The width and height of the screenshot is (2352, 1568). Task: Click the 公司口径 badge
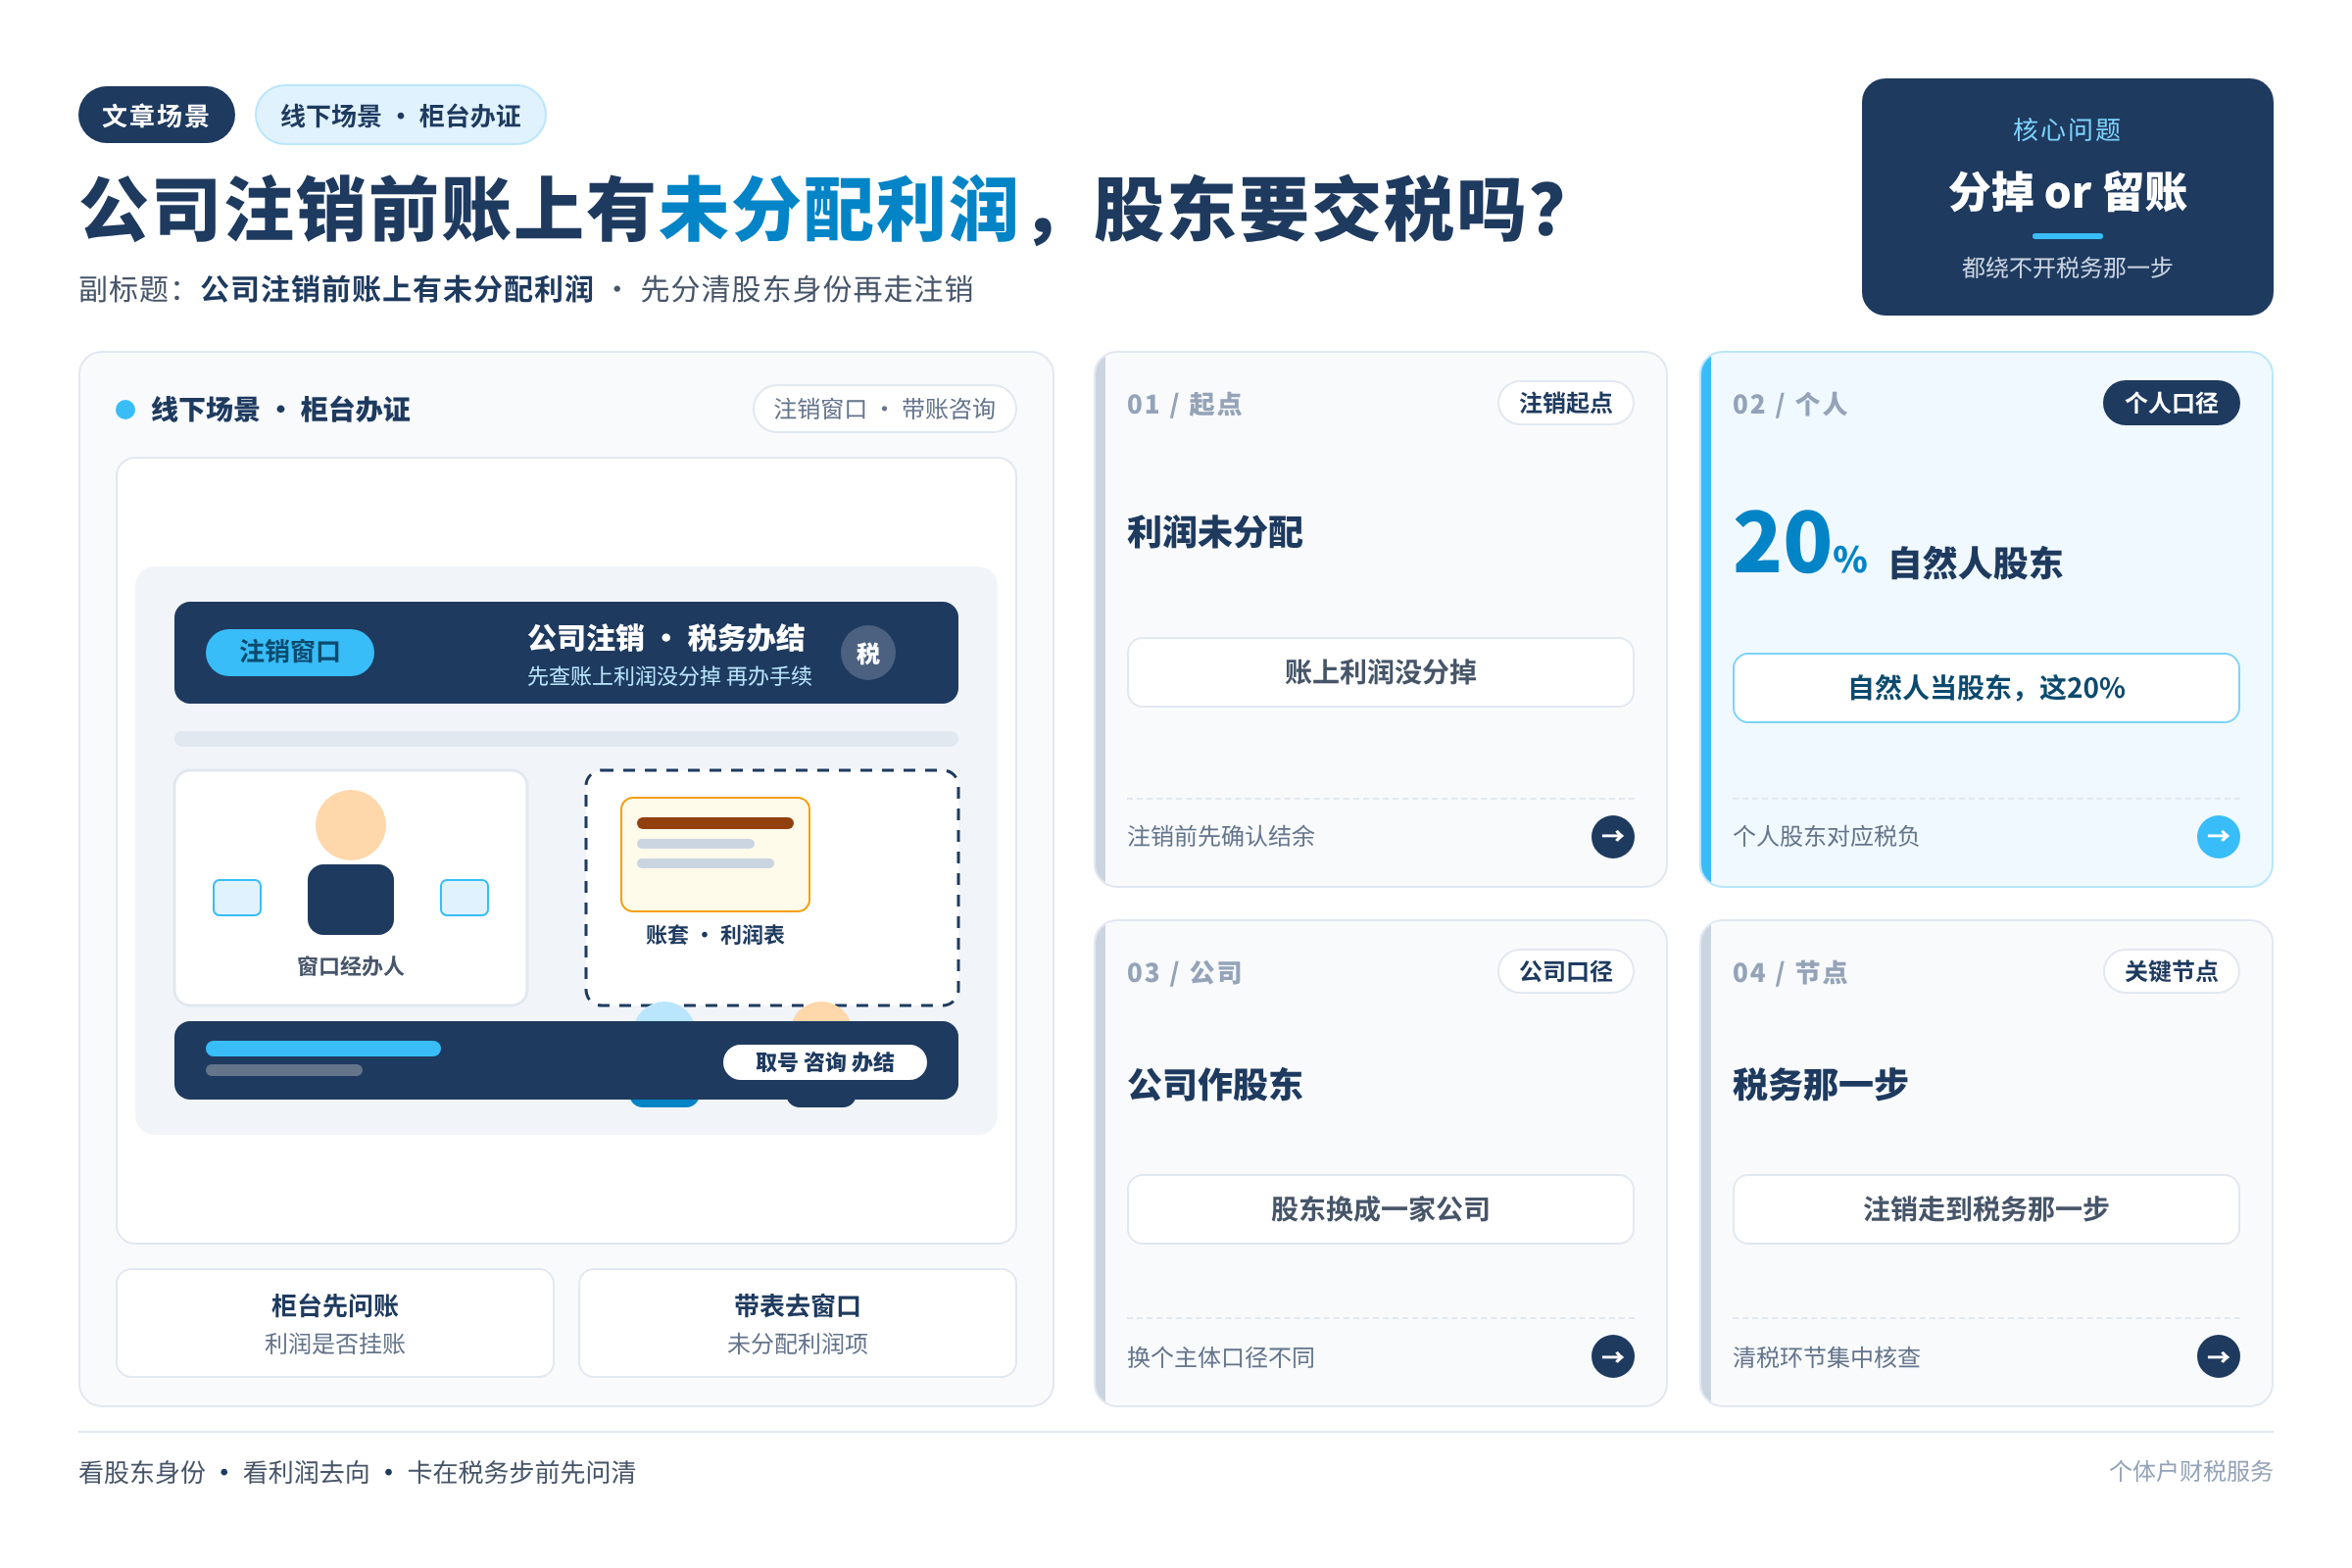(x=1565, y=971)
